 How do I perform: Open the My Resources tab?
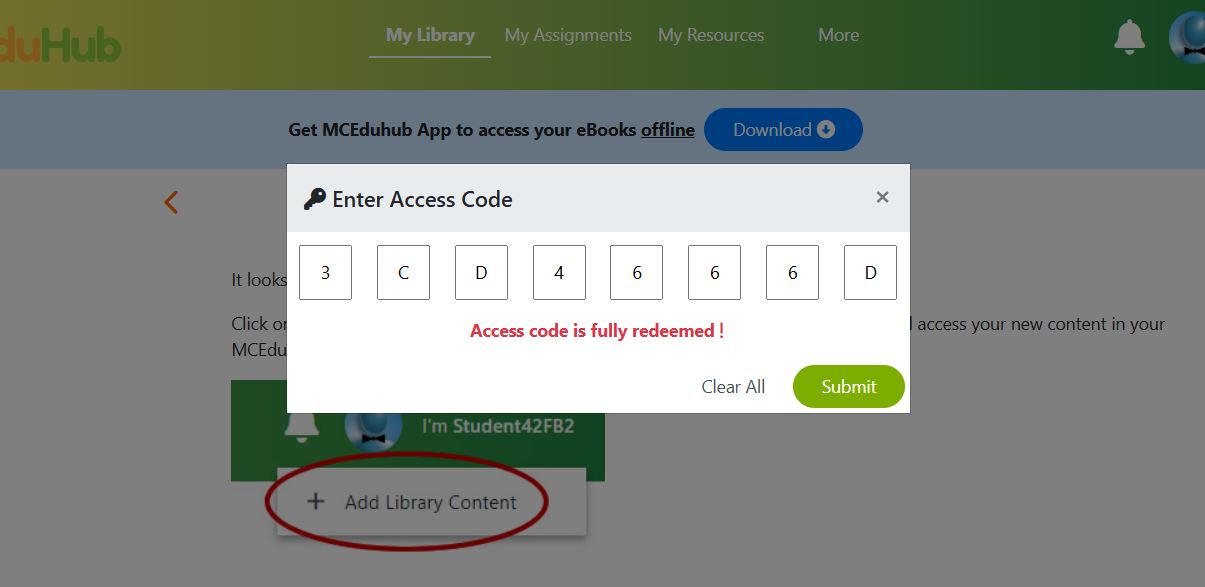tap(711, 35)
